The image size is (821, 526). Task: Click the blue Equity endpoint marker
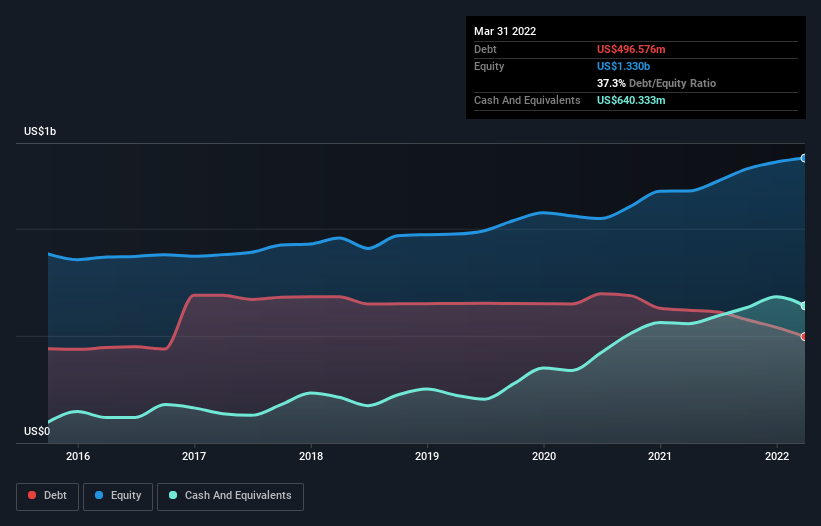[x=804, y=158]
